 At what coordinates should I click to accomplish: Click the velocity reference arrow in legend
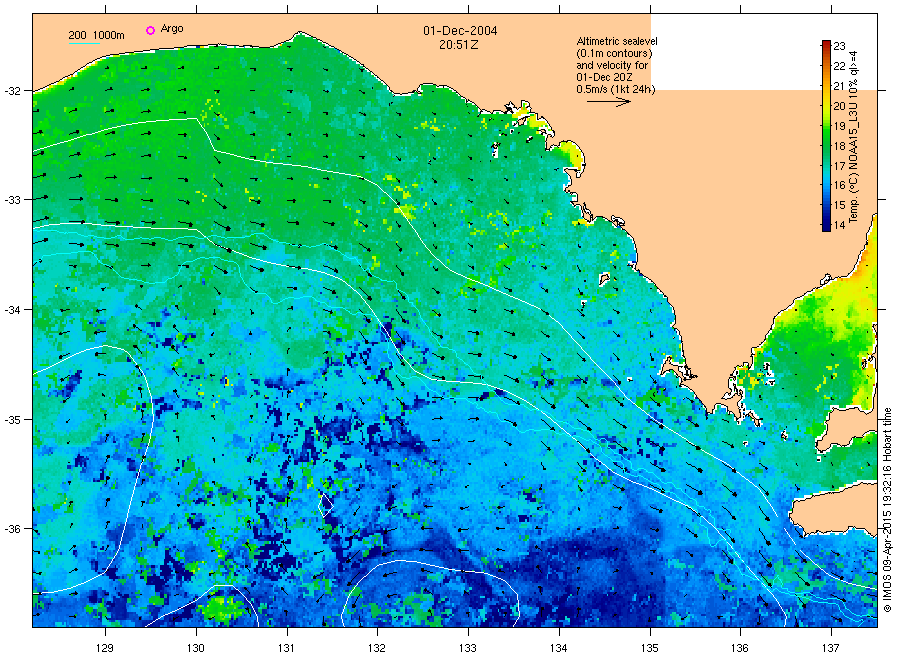[608, 102]
